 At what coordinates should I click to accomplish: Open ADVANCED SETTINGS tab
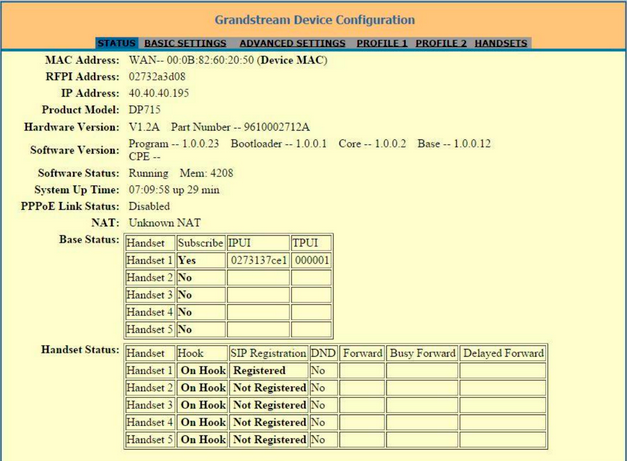click(x=292, y=43)
